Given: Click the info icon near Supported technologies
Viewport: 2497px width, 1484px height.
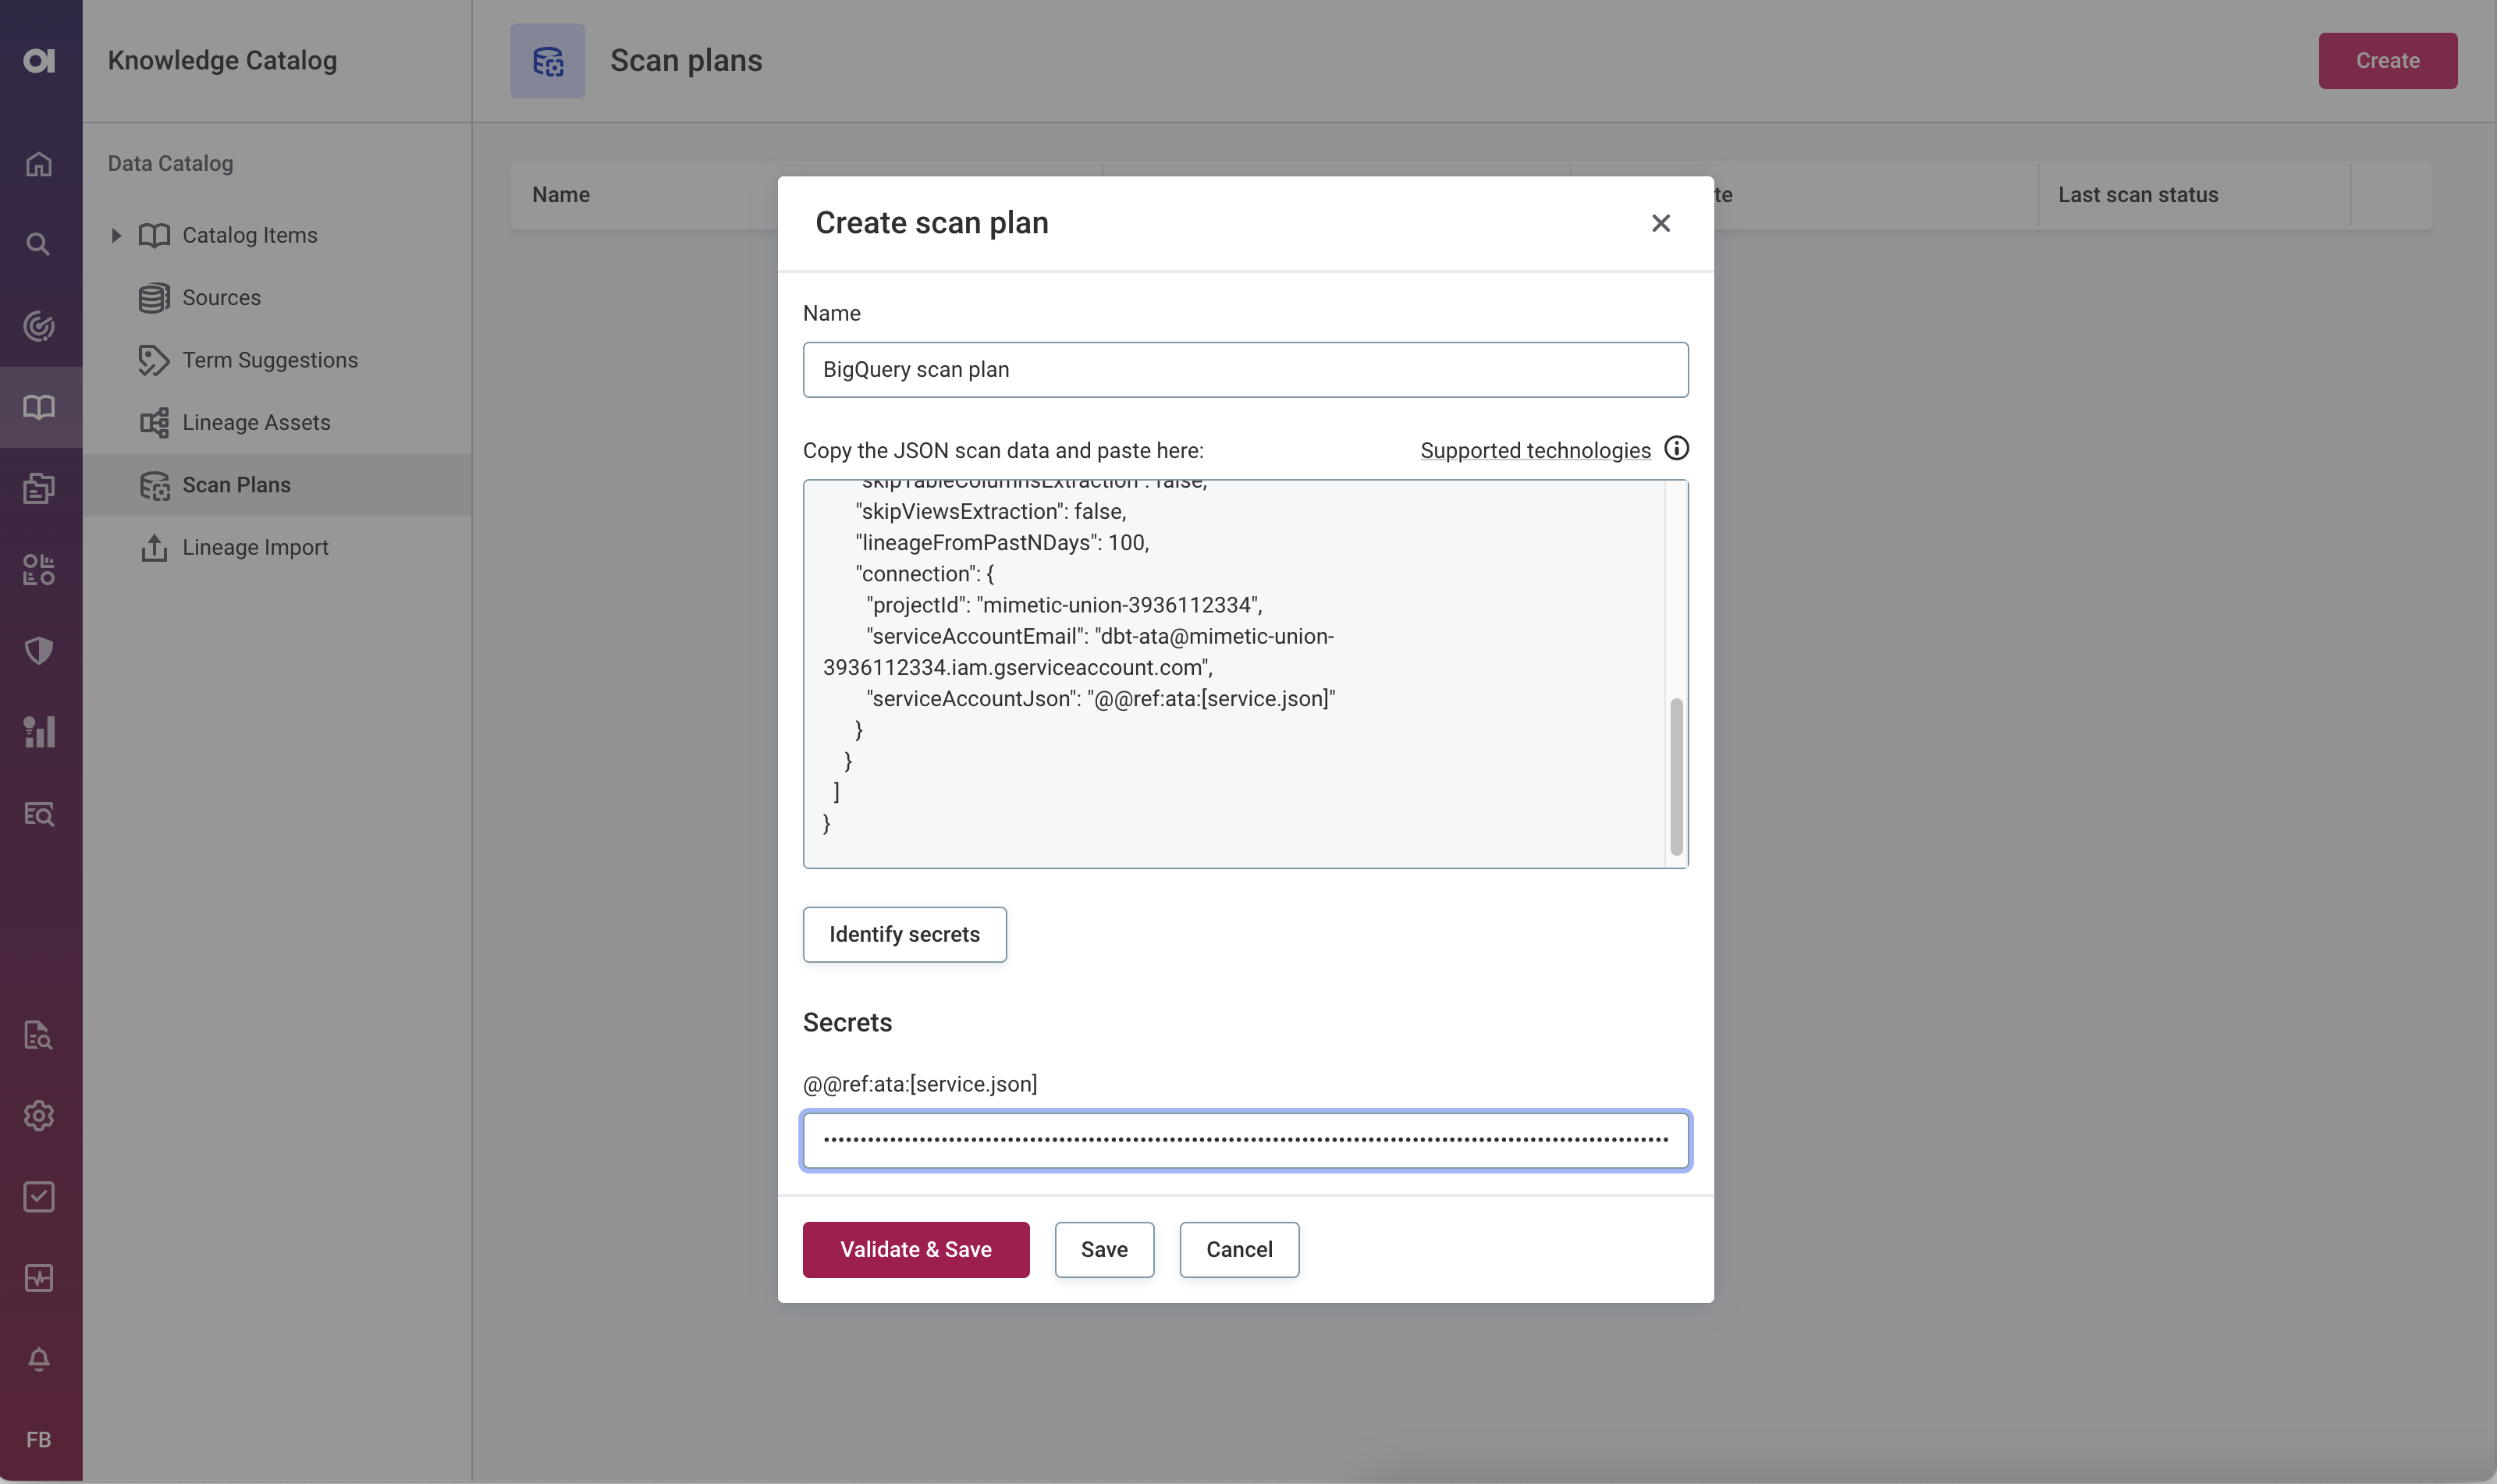Looking at the screenshot, I should (1676, 449).
